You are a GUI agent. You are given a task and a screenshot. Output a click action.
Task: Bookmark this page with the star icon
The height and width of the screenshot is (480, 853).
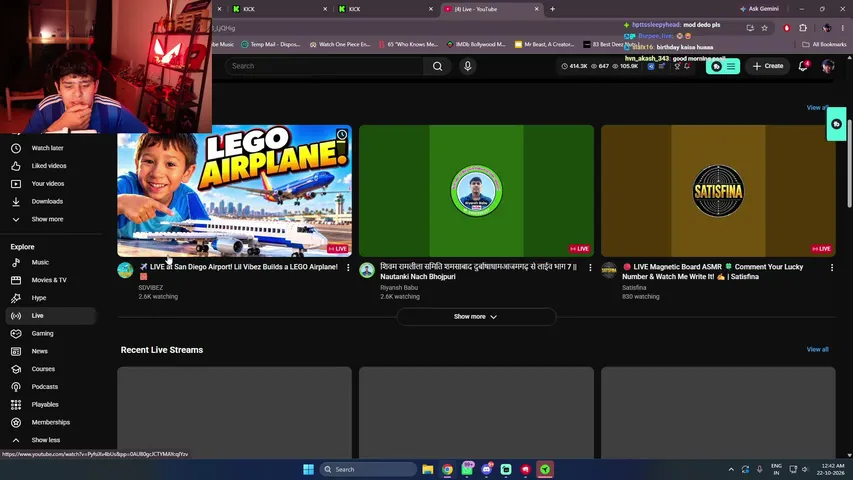point(764,28)
